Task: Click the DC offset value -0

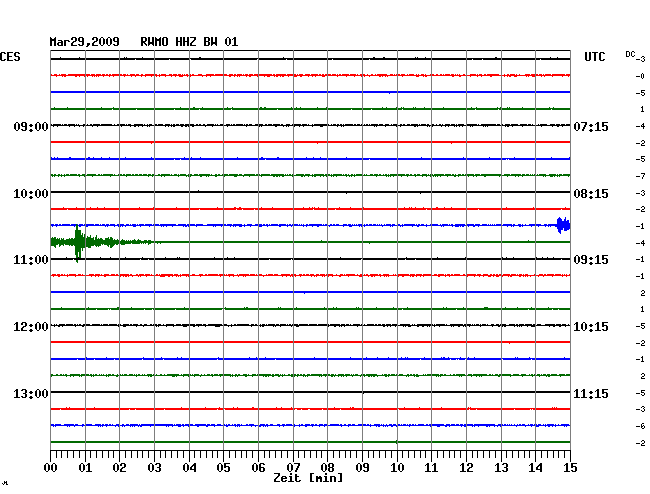Action: coord(640,76)
